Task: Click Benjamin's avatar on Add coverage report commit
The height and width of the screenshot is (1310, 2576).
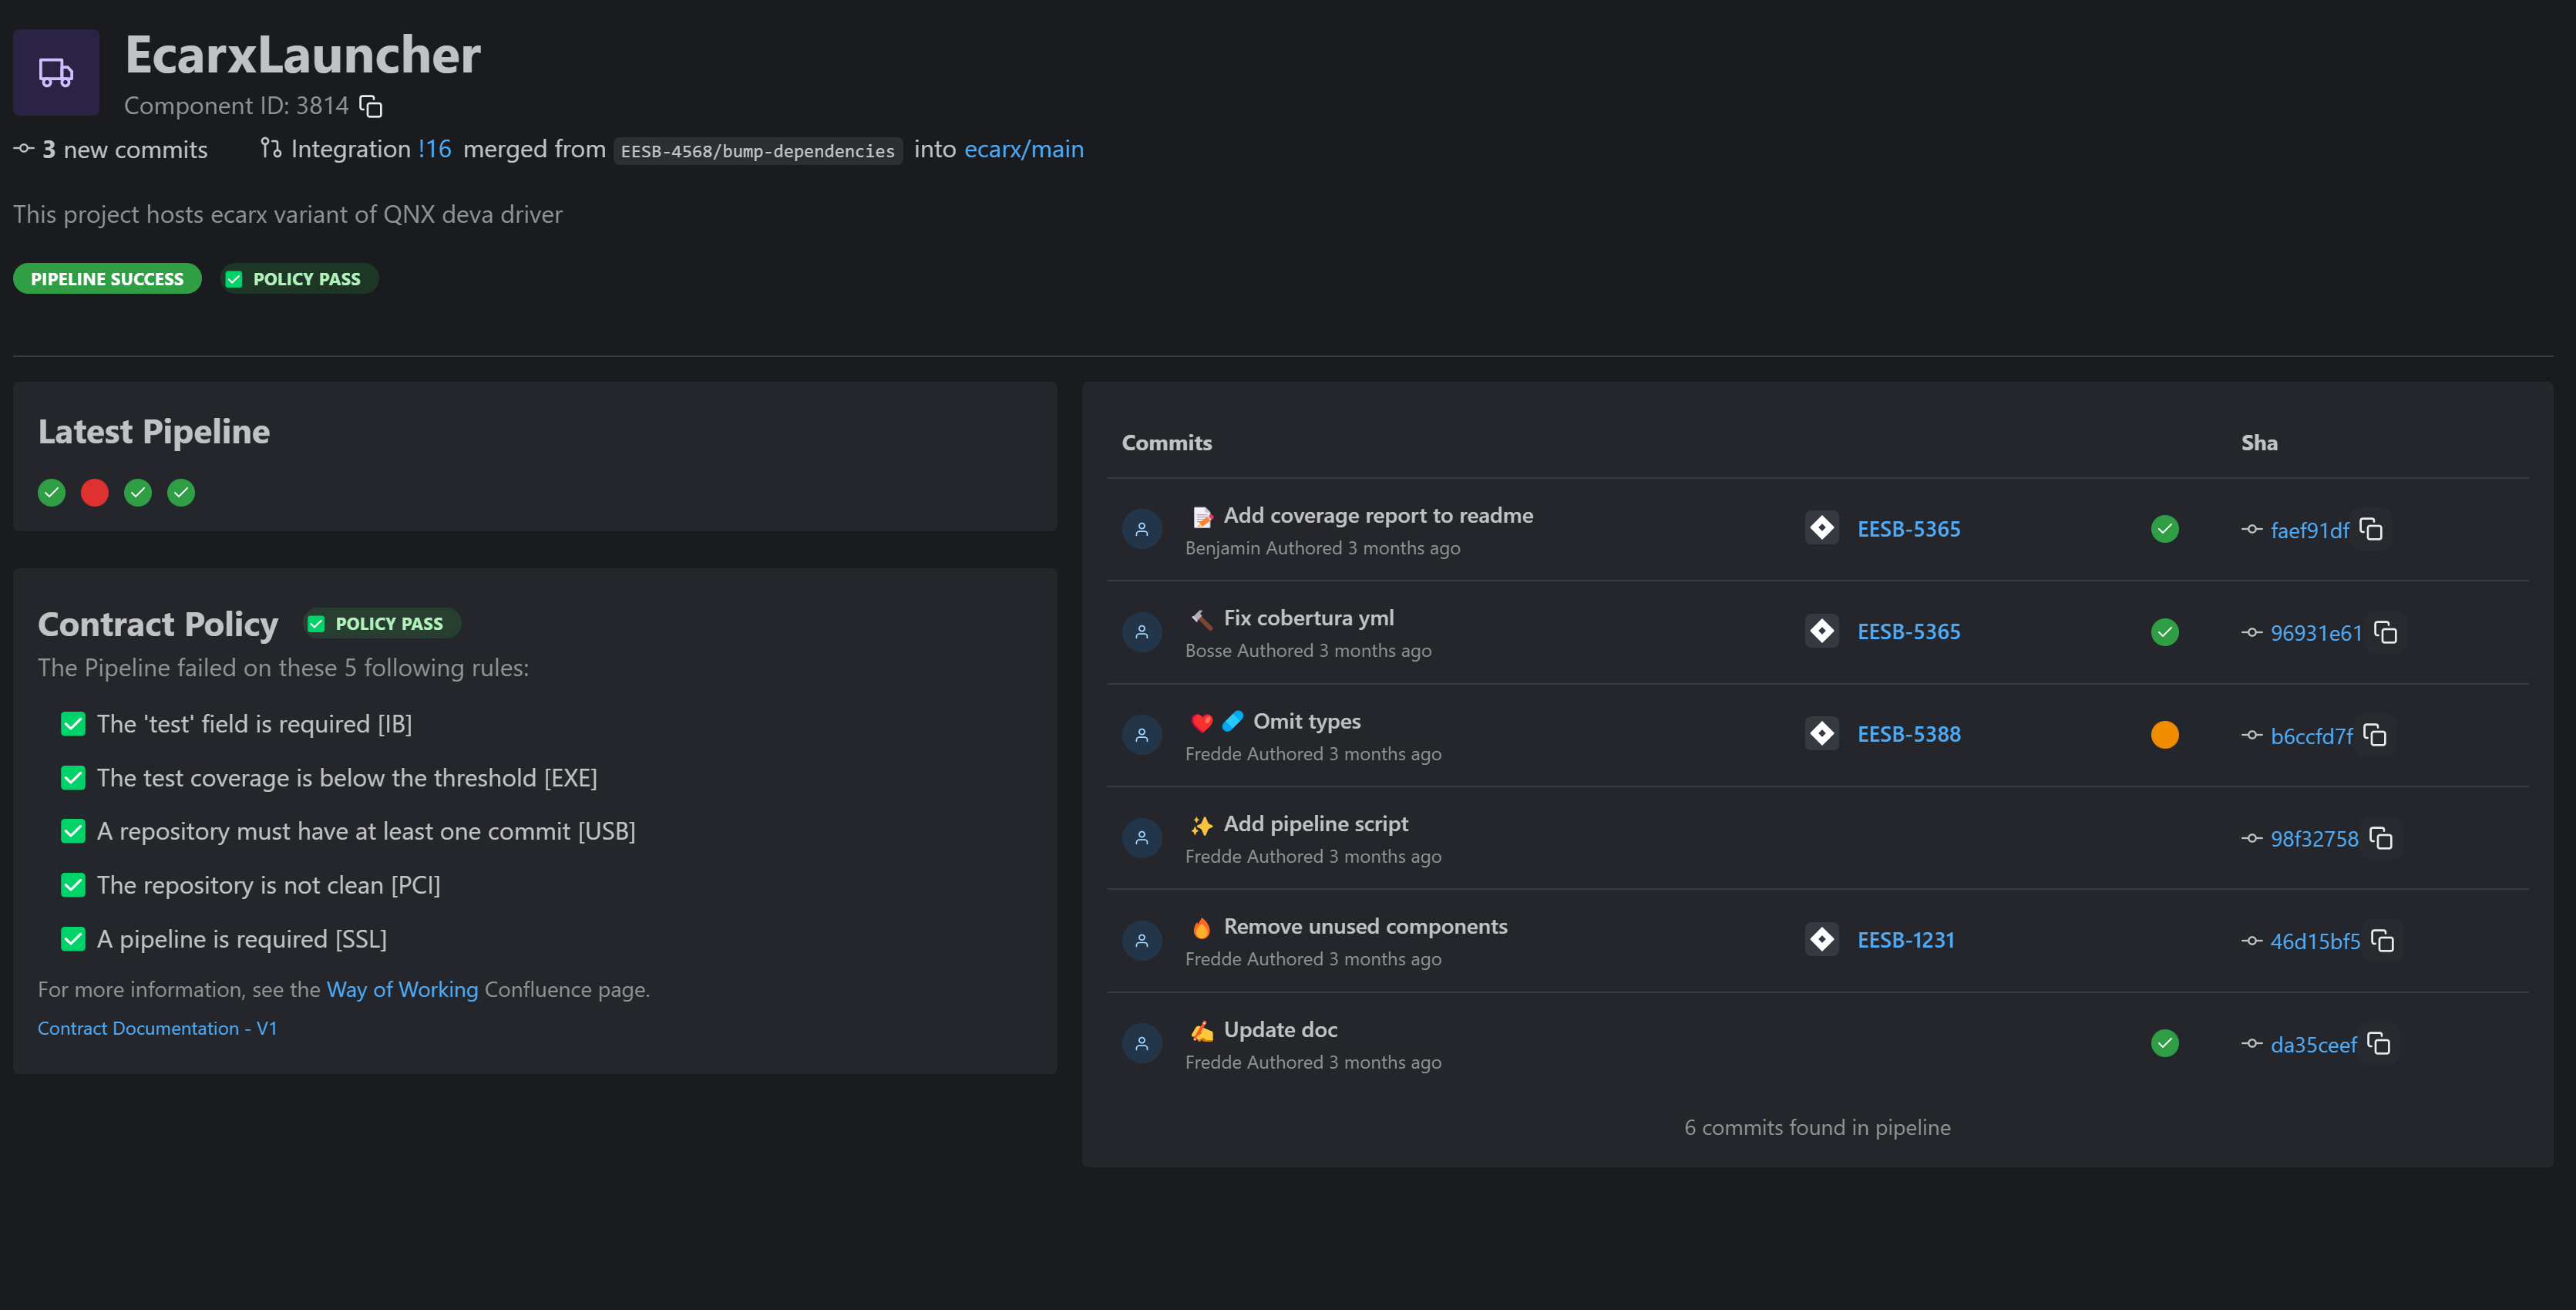Action: click(x=1141, y=529)
